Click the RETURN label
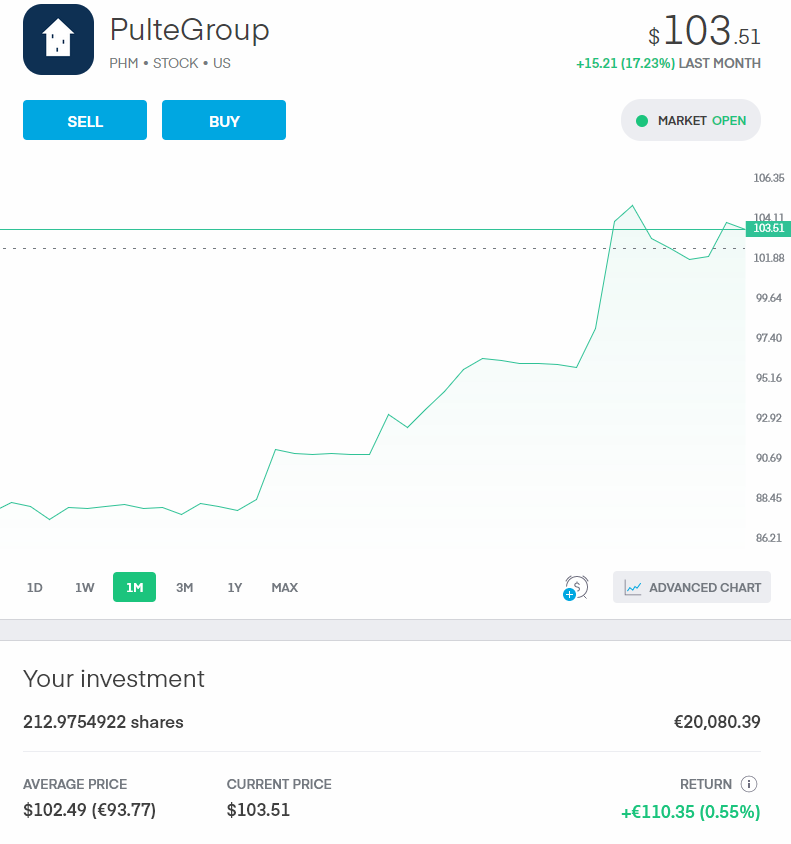Image resolution: width=791 pixels, height=844 pixels. pos(705,784)
